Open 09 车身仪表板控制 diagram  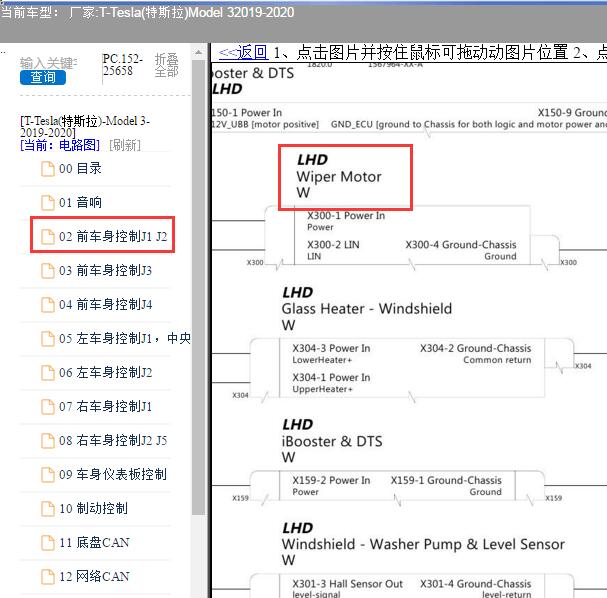point(113,475)
